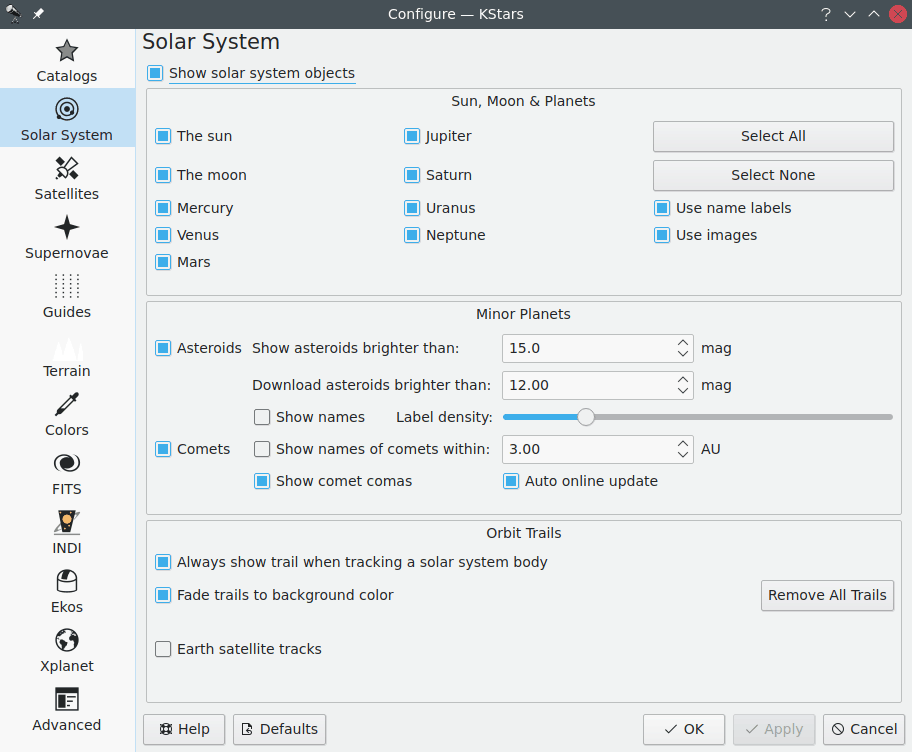Click the Label density slider handle

(x=586, y=417)
